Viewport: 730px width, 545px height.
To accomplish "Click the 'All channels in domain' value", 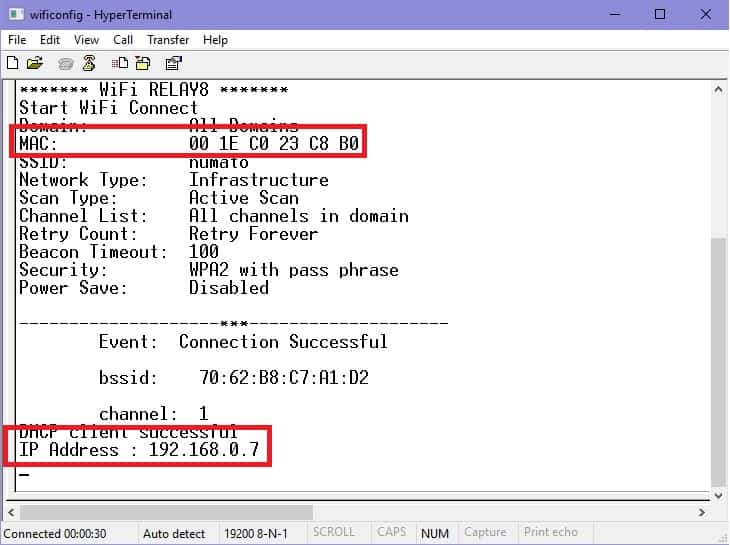I will pyautogui.click(x=299, y=216).
